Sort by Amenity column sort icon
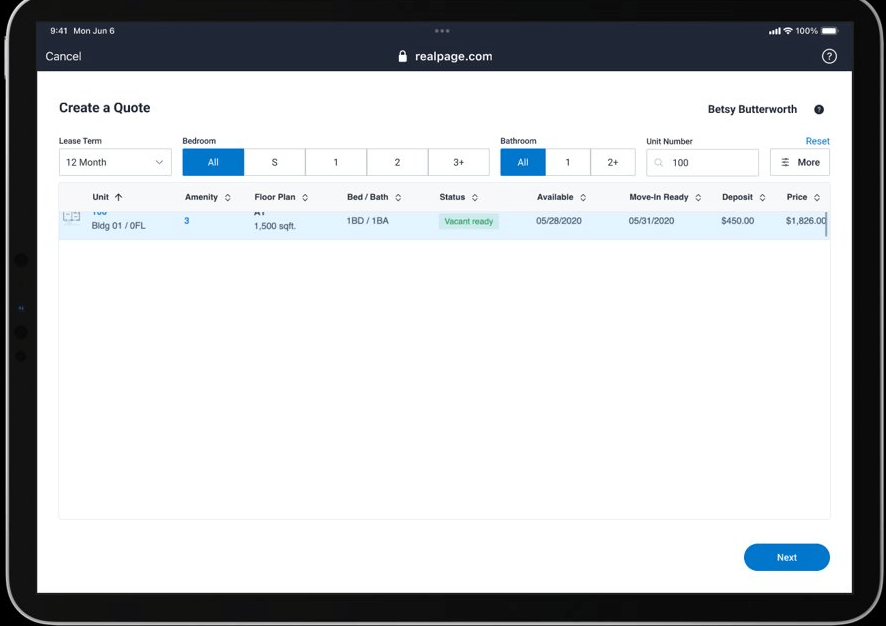 [228, 198]
